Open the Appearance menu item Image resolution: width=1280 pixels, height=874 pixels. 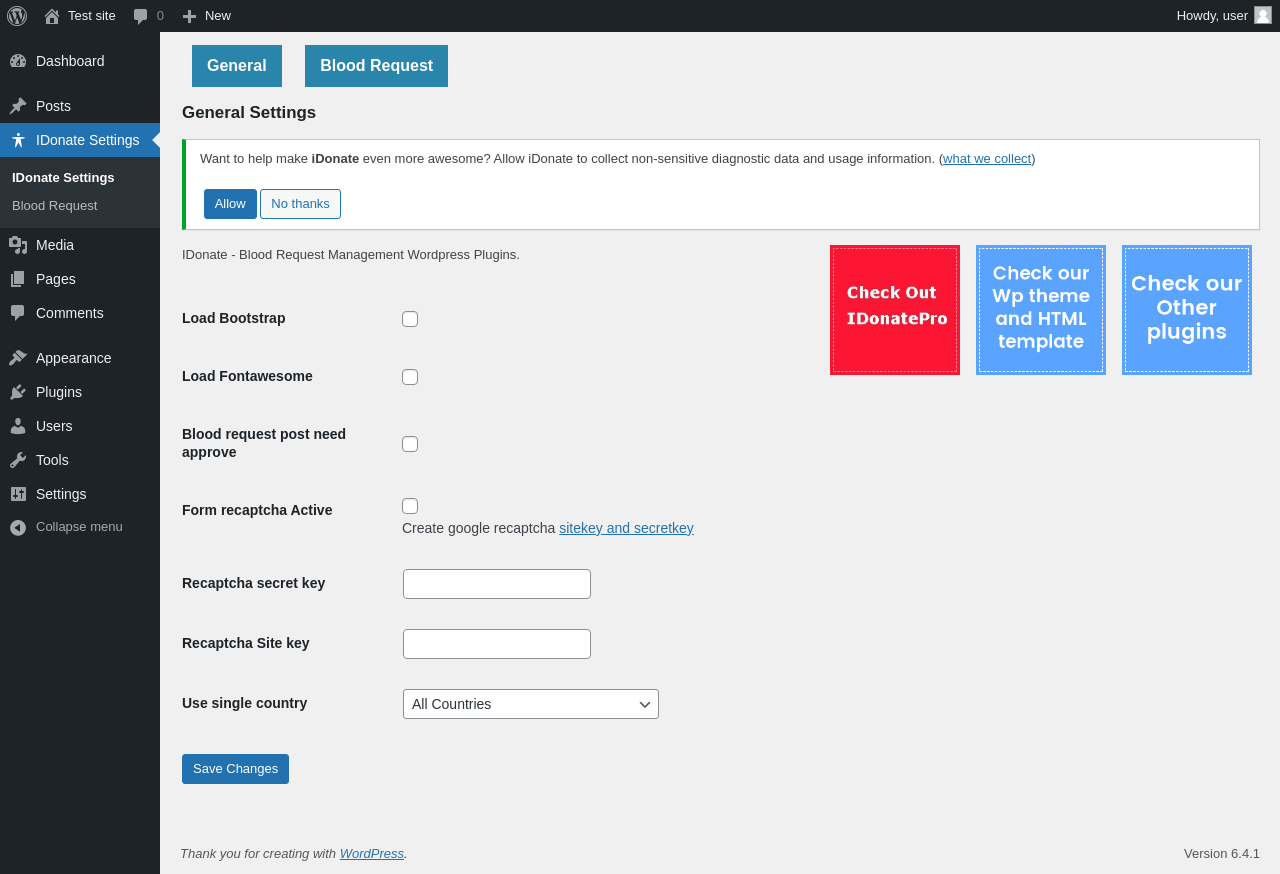pos(80,358)
